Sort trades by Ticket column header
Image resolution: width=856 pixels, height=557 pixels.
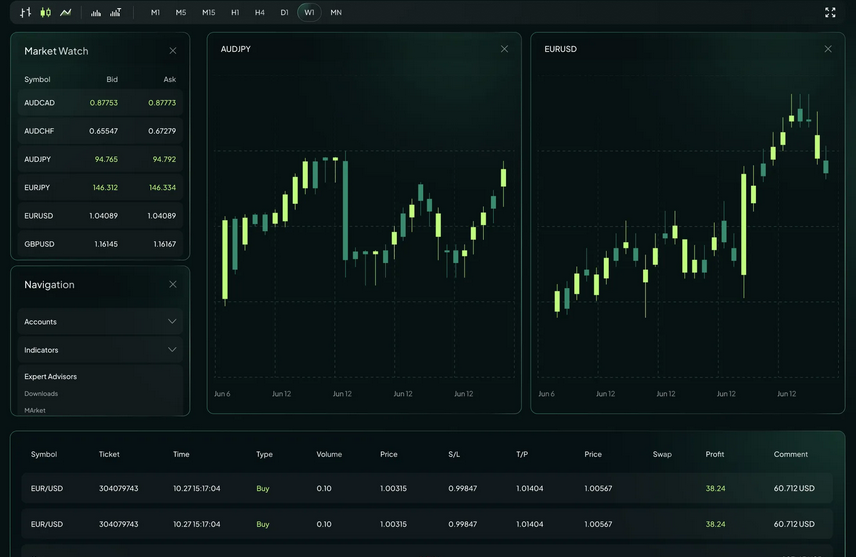point(109,454)
